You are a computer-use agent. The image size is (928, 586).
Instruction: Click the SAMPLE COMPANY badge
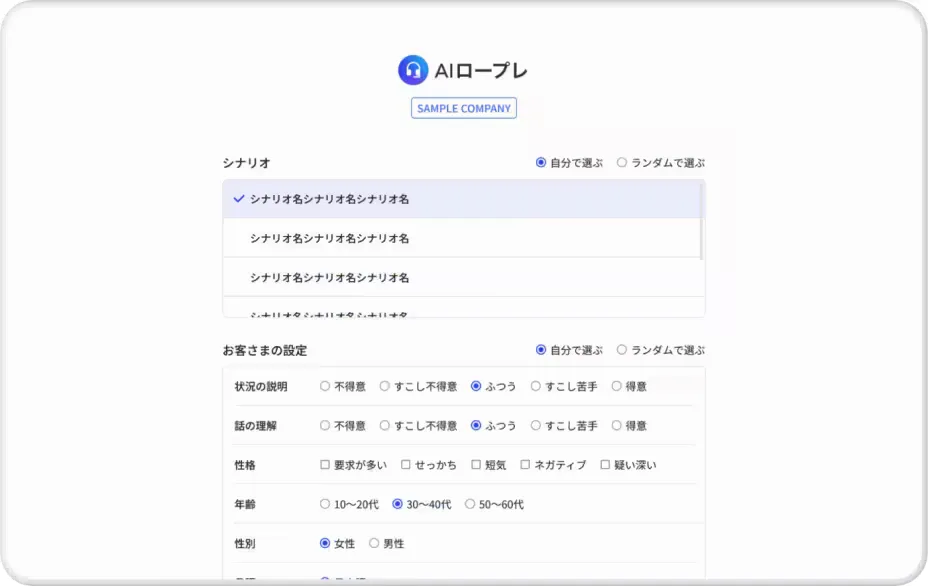[464, 108]
